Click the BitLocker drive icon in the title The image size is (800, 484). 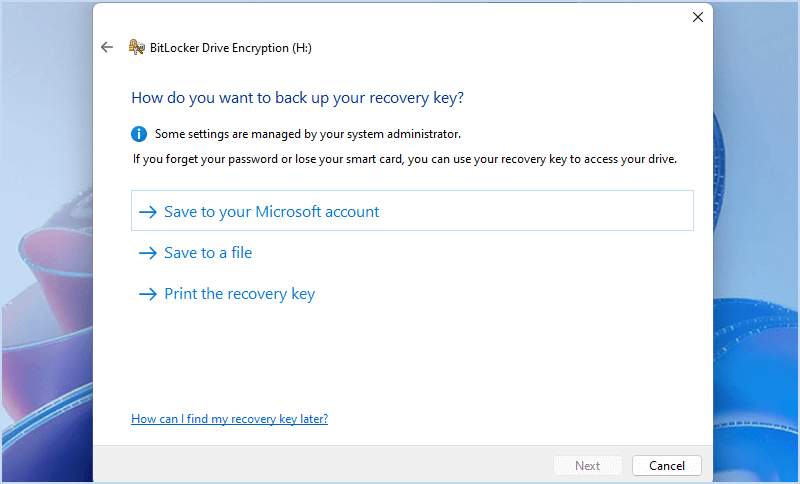pyautogui.click(x=137, y=47)
